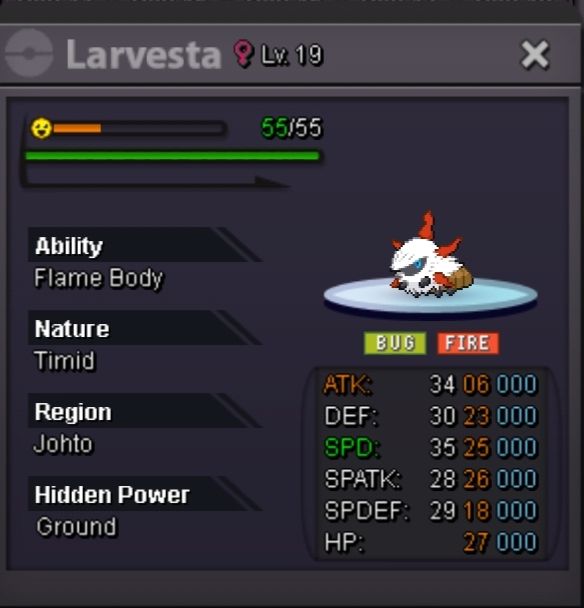Click the Pokeball icon beside Larvesta

(29, 54)
